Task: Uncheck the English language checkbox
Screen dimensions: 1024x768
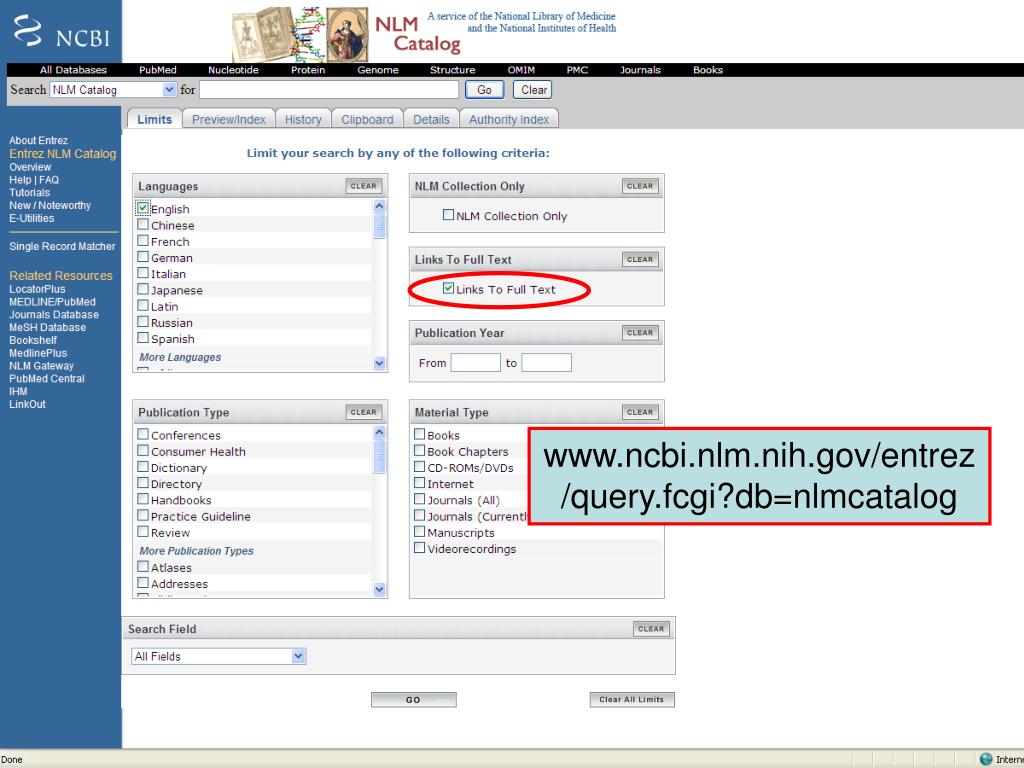Action: [143, 208]
